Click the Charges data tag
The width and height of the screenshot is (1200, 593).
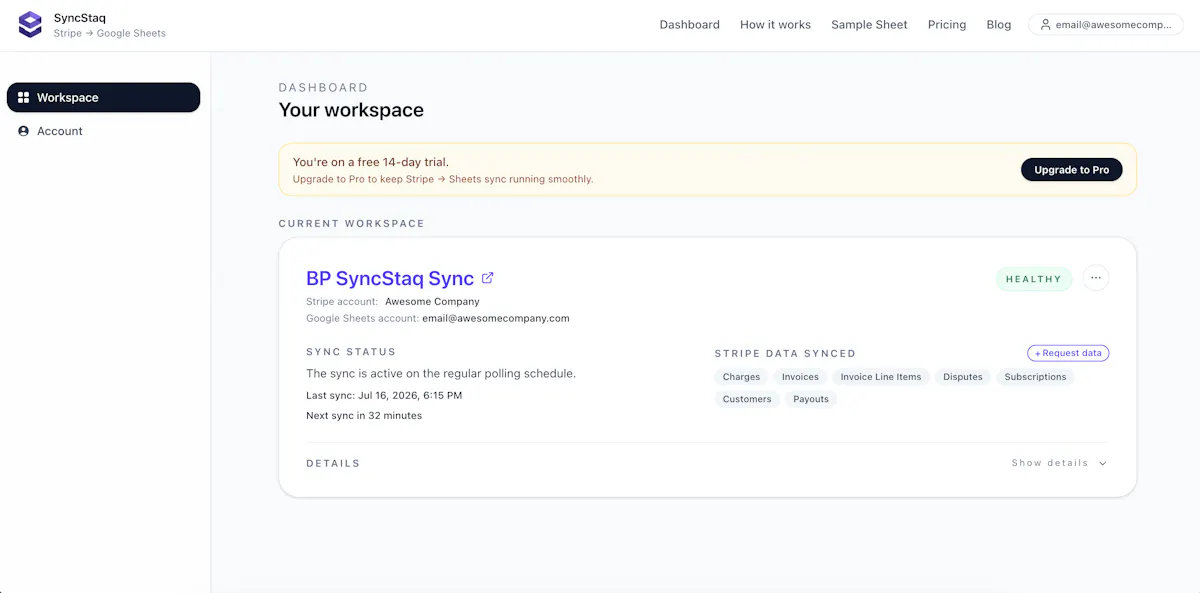tap(742, 377)
